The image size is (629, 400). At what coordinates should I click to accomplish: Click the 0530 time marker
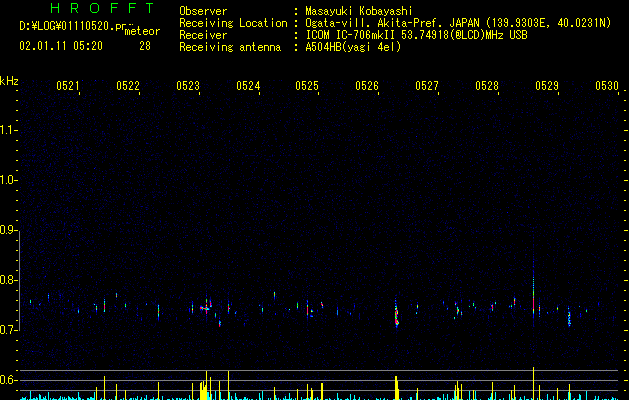[607, 85]
